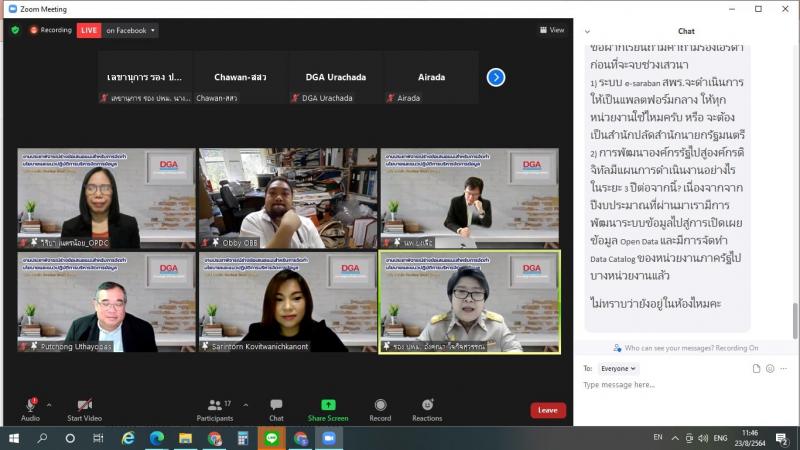Open LINE app from taskbar
The width and height of the screenshot is (800, 450).
(271, 438)
